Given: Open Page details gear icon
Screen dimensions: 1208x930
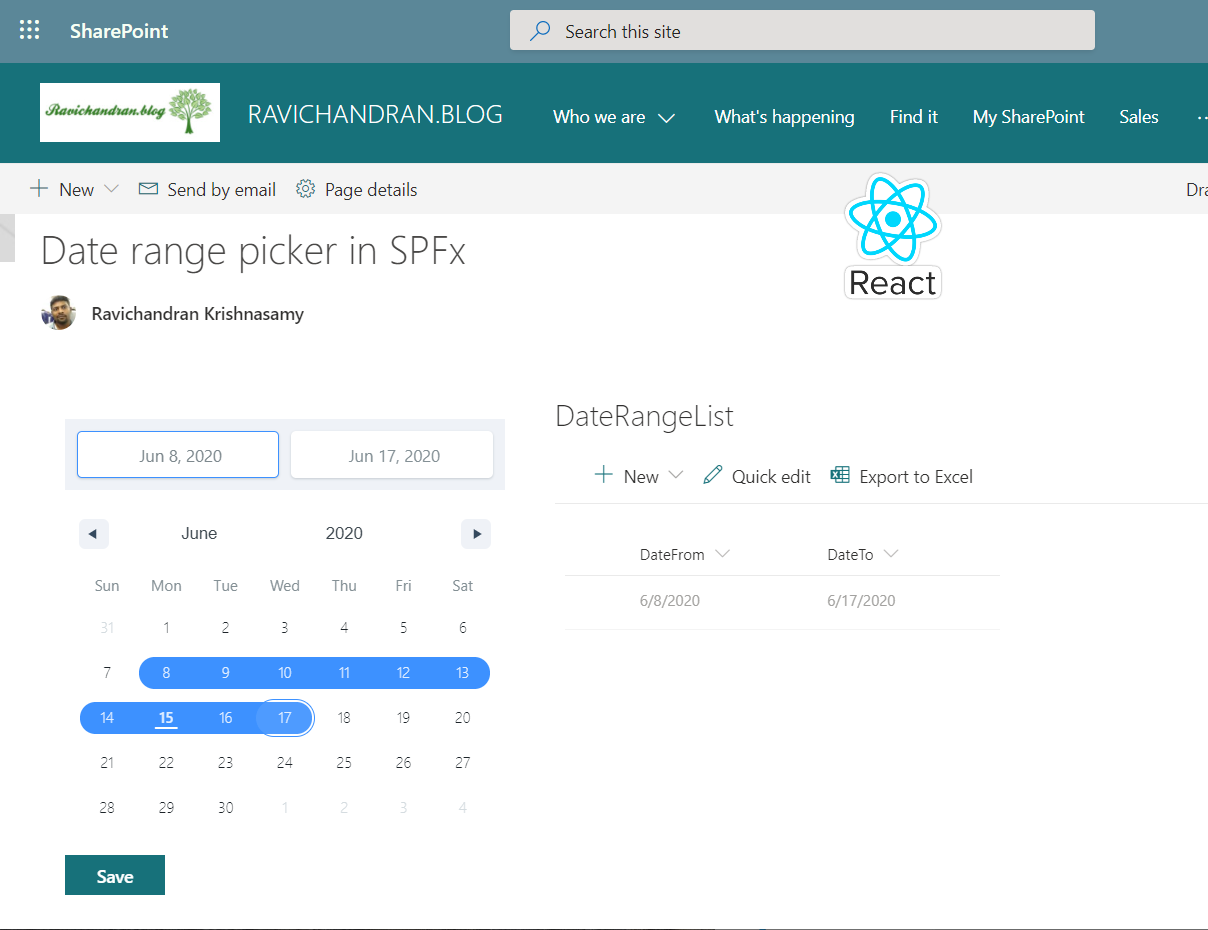Looking at the screenshot, I should [306, 189].
